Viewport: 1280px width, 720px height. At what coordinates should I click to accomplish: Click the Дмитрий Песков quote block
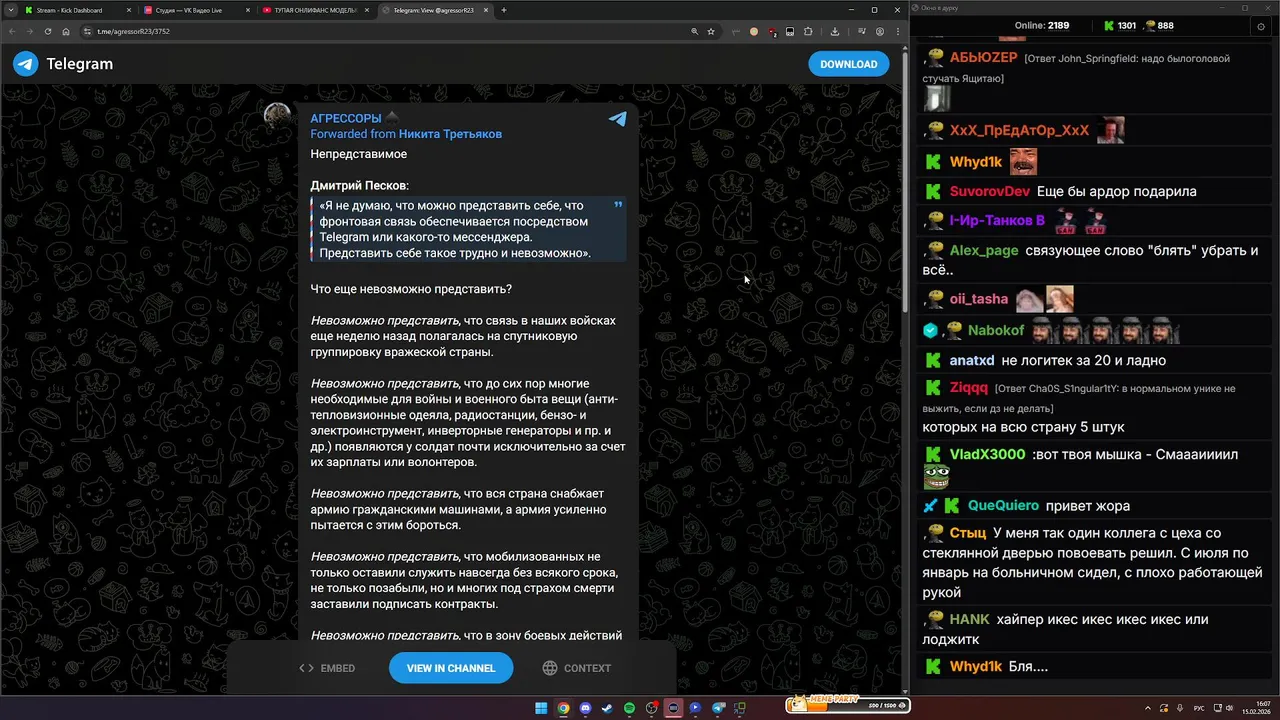468,229
